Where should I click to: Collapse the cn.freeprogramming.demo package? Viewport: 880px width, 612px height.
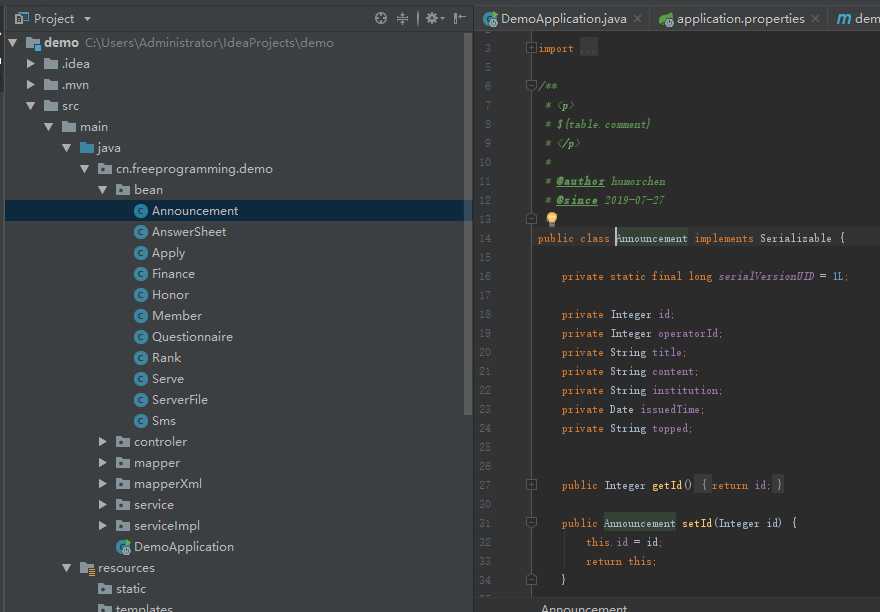85,169
